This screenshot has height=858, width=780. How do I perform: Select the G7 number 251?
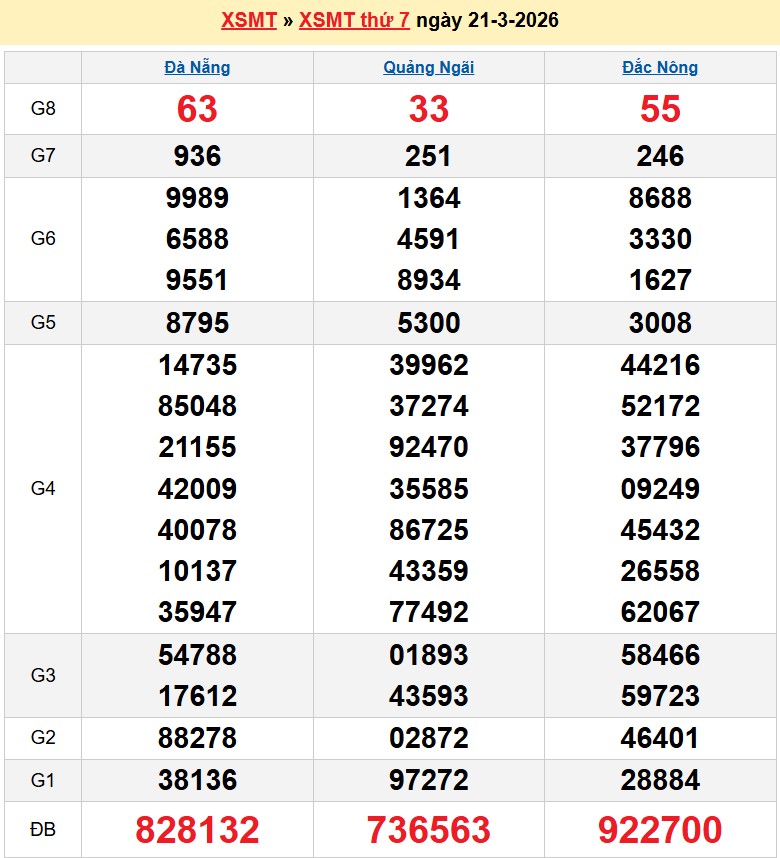428,156
